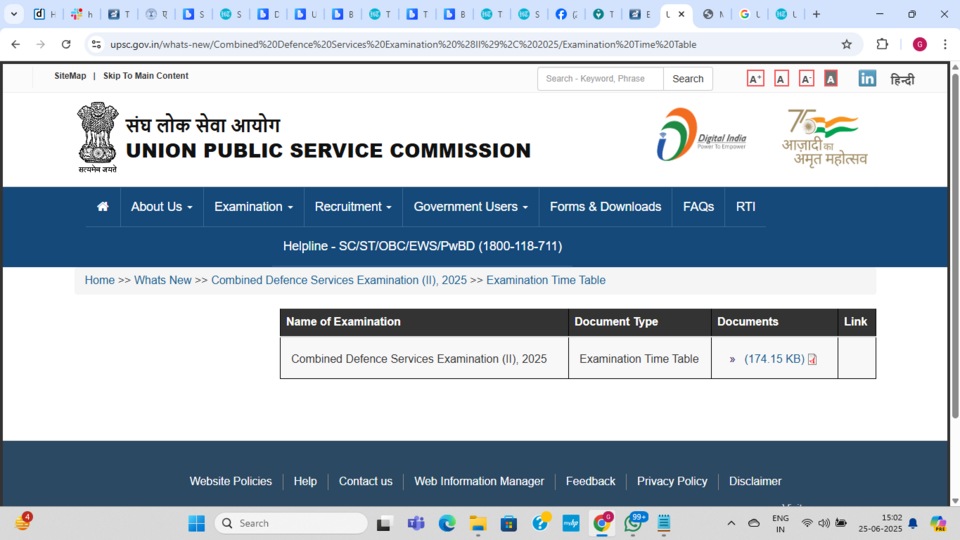Screen dimensions: 960x540
Task: Bookmark this page with star icon
Action: click(x=846, y=44)
